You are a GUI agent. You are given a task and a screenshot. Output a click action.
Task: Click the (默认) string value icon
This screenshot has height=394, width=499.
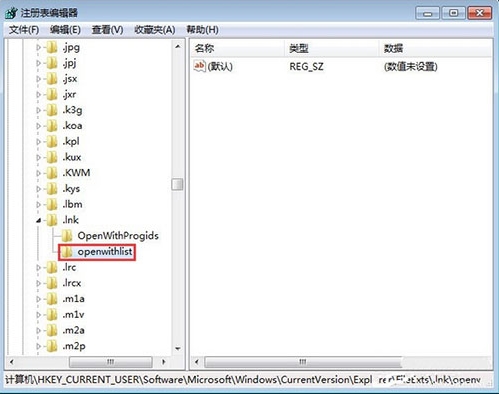(x=199, y=66)
